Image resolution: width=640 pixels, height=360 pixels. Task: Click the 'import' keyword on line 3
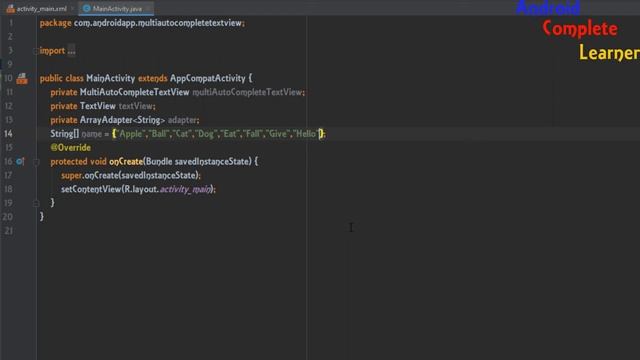click(52, 51)
